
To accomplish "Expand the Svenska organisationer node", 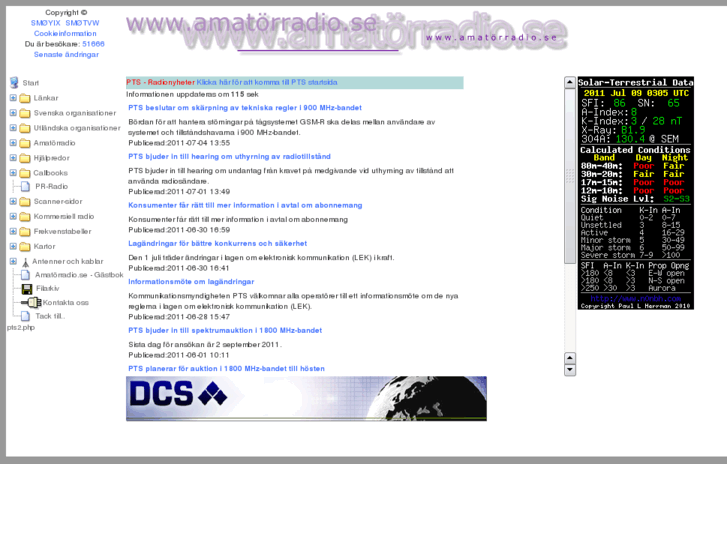I will click(x=13, y=113).
